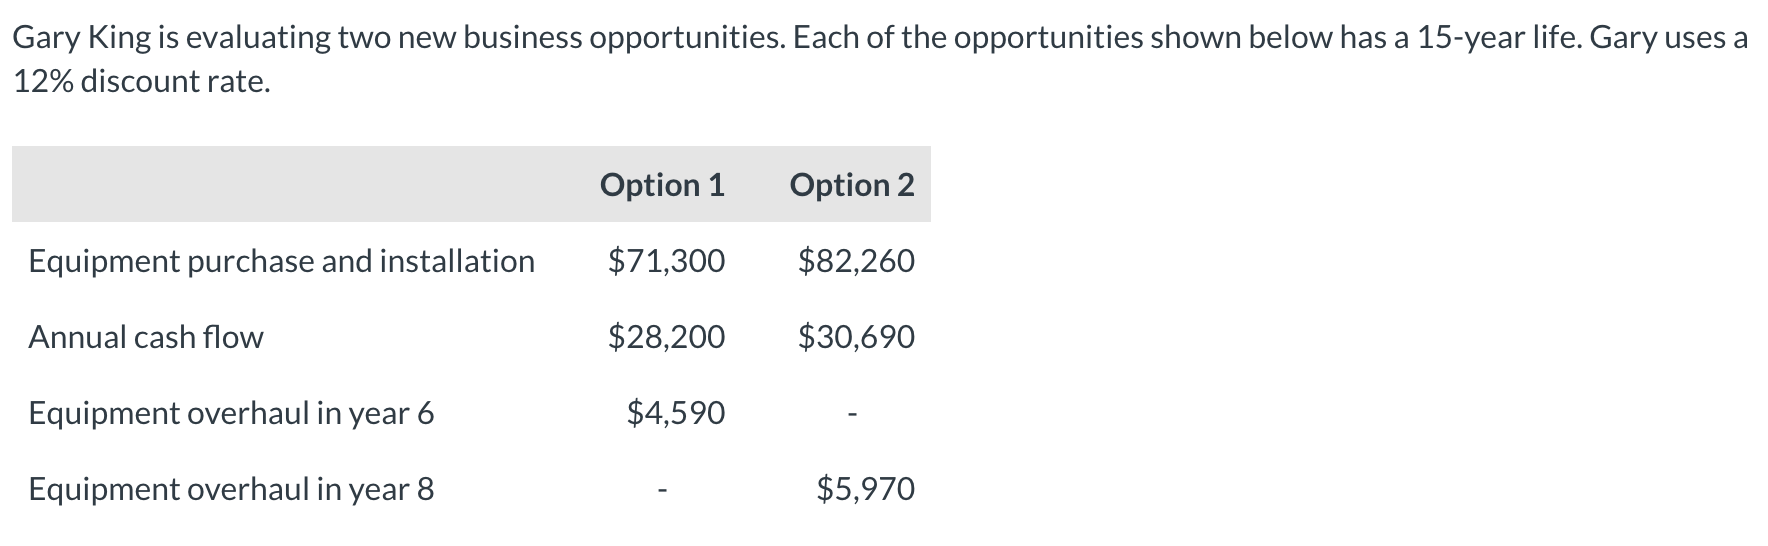The image size is (1768, 546).
Task: Select the $28,200 annual cash flow value
Action: pos(666,337)
